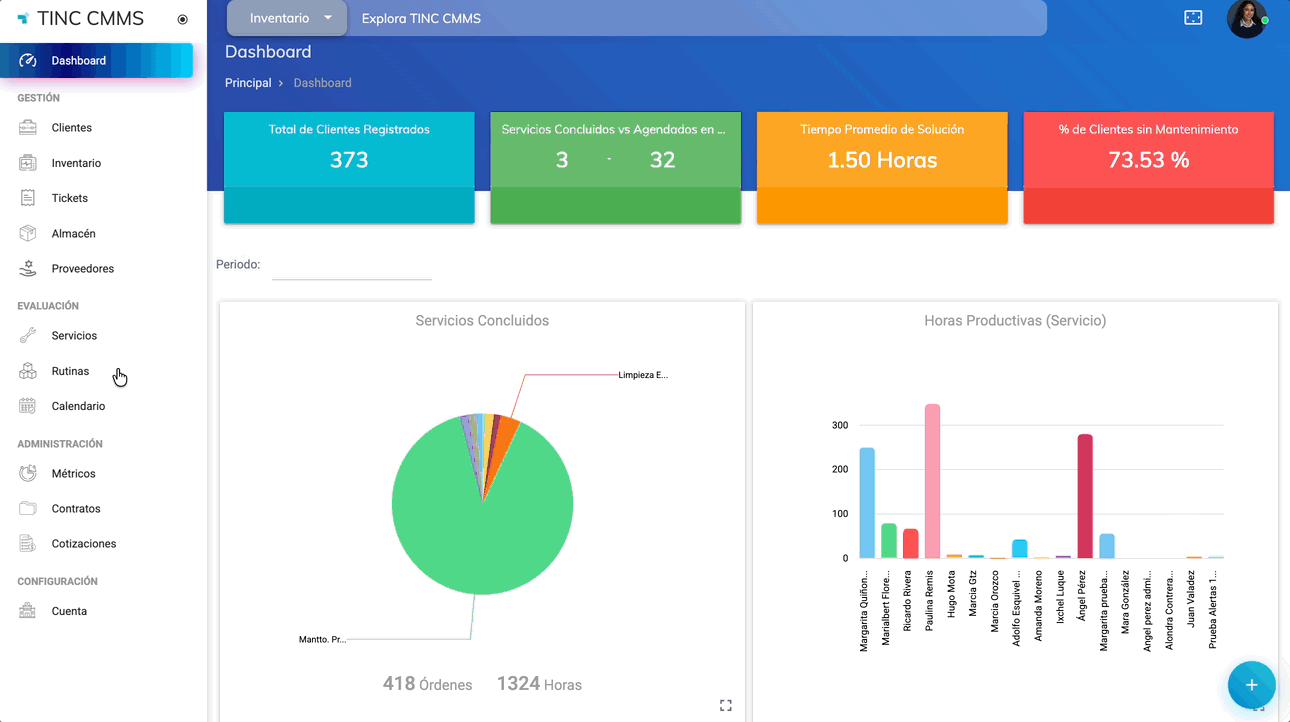Click the Clientes briefcase icon in sidebar

click(28, 128)
